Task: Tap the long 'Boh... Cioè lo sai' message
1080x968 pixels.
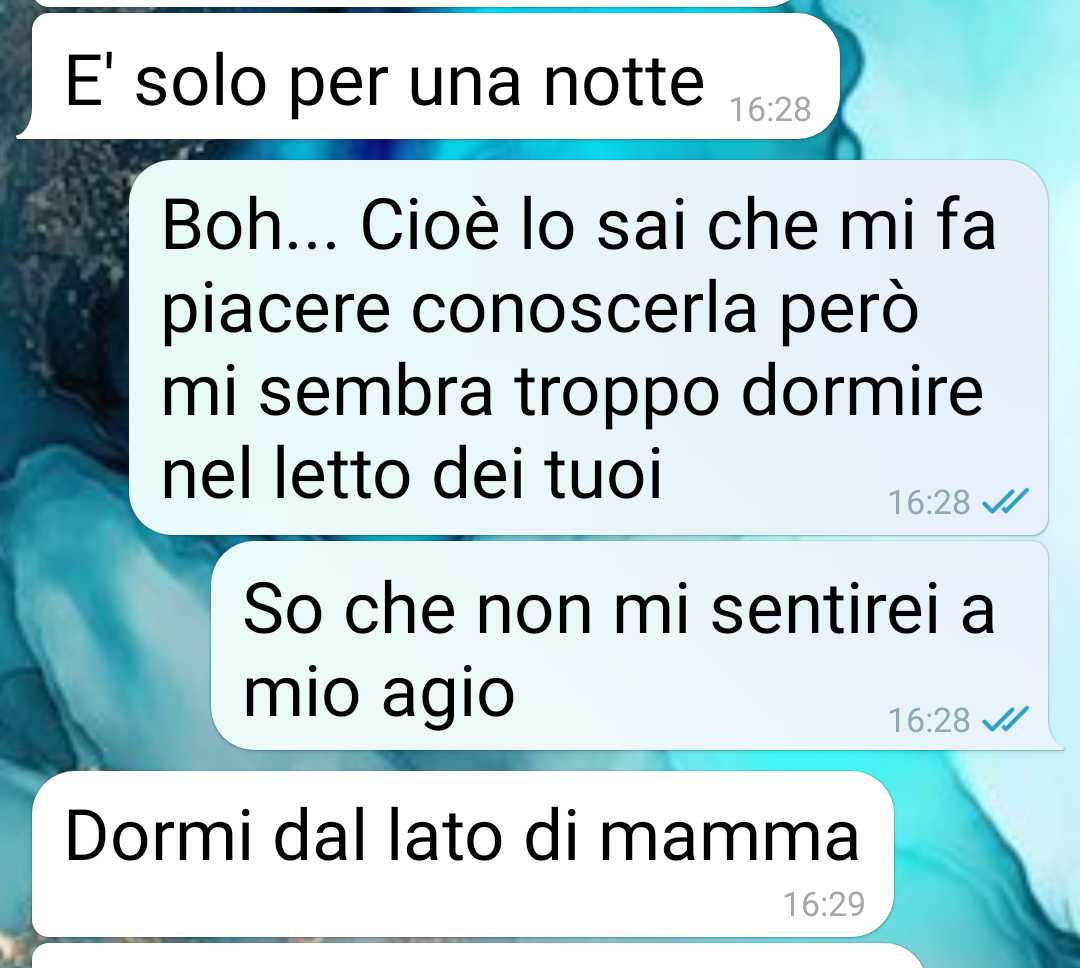Action: (589, 347)
